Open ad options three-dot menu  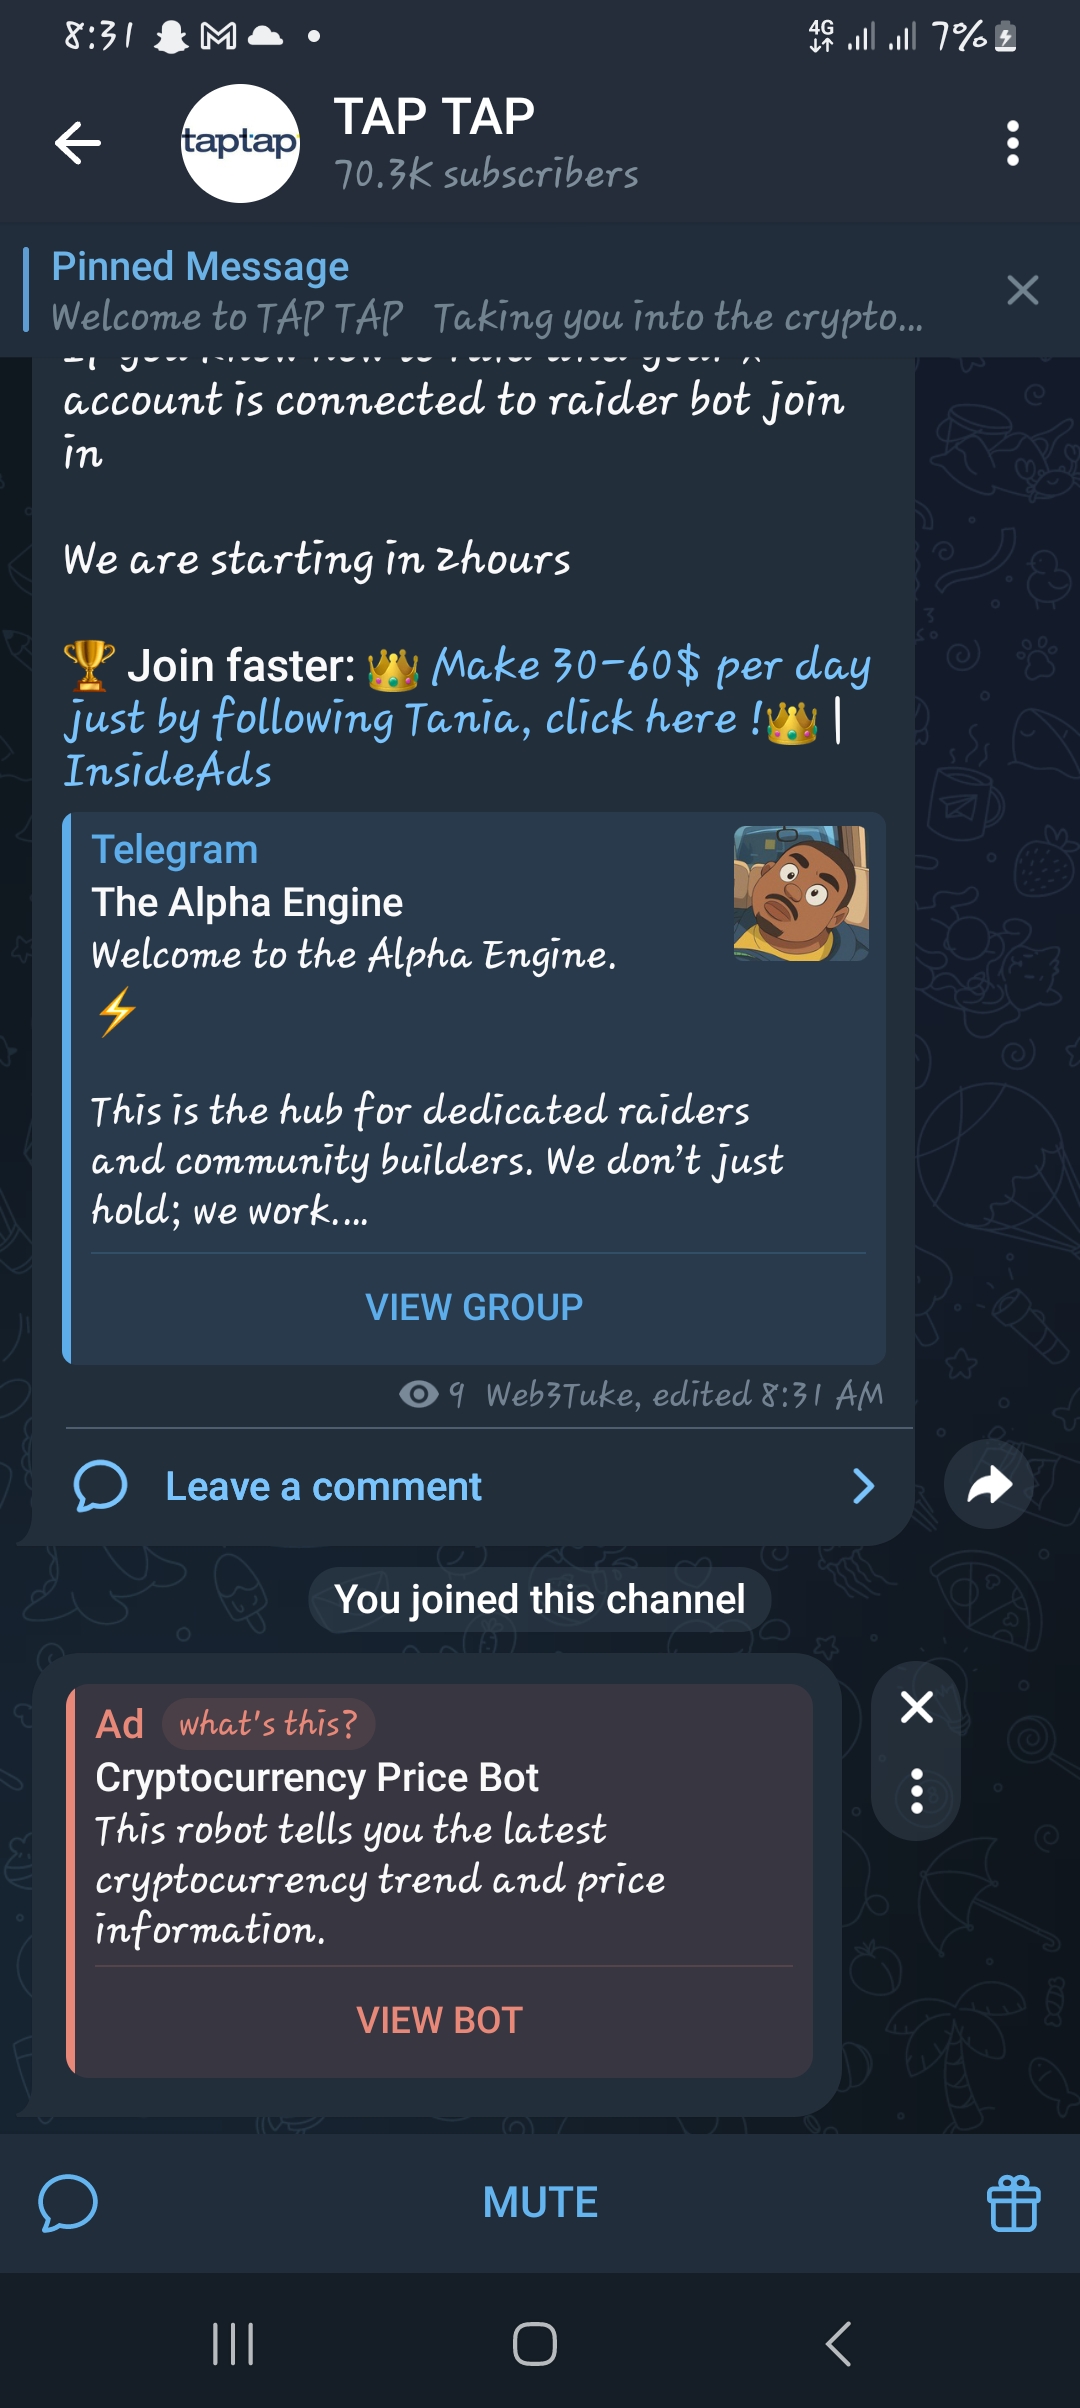[916, 1791]
